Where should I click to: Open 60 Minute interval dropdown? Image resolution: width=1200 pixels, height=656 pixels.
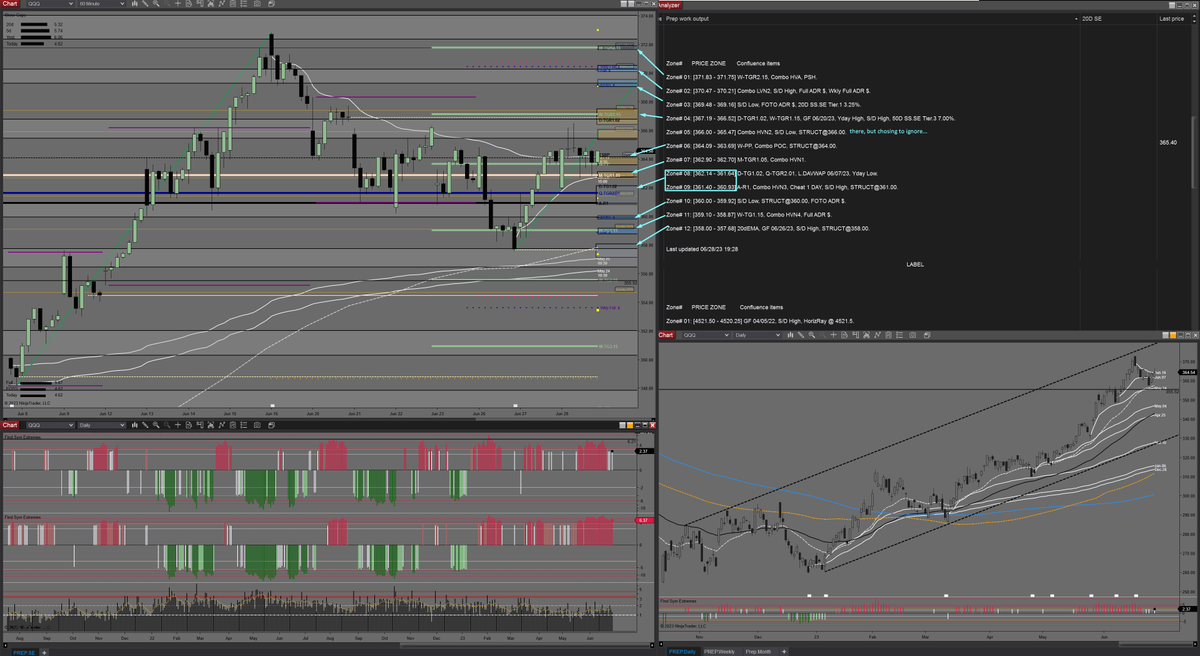pos(102,4)
